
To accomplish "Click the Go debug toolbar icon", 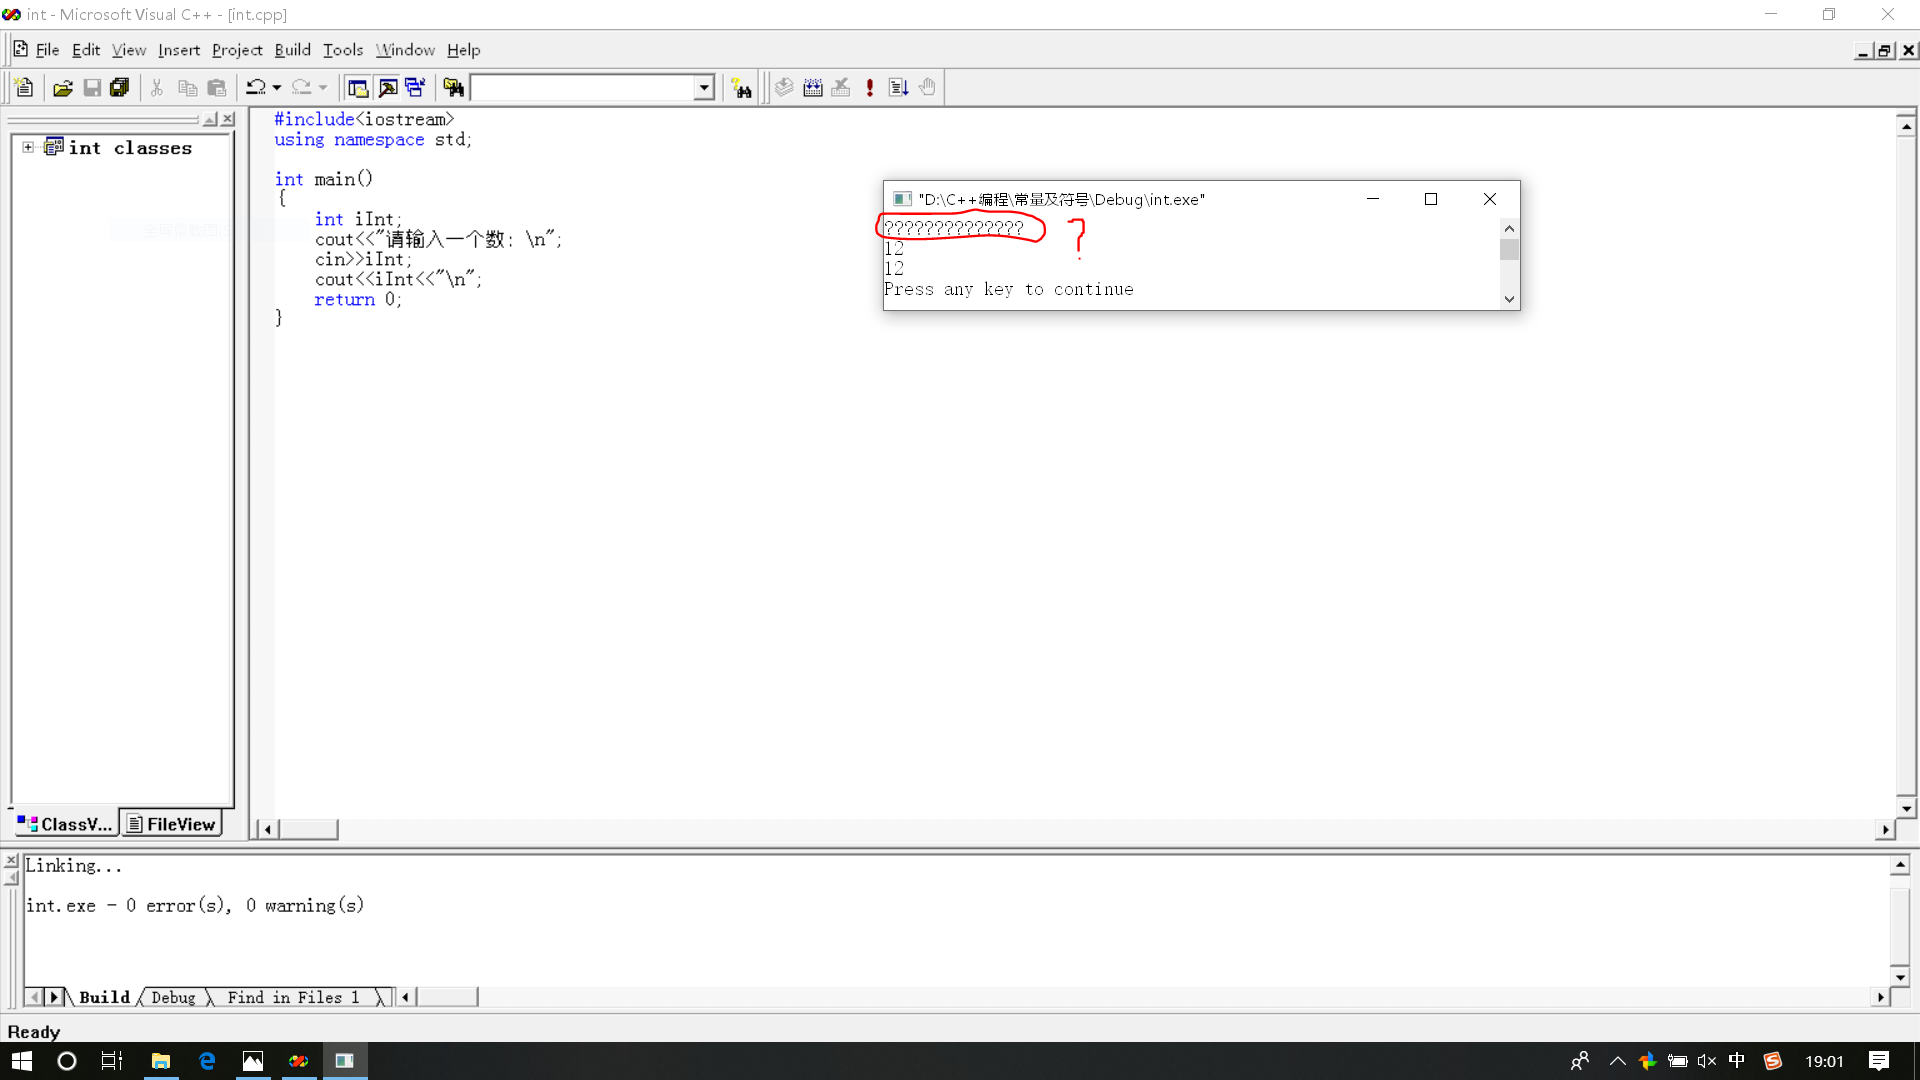I will pyautogui.click(x=898, y=88).
